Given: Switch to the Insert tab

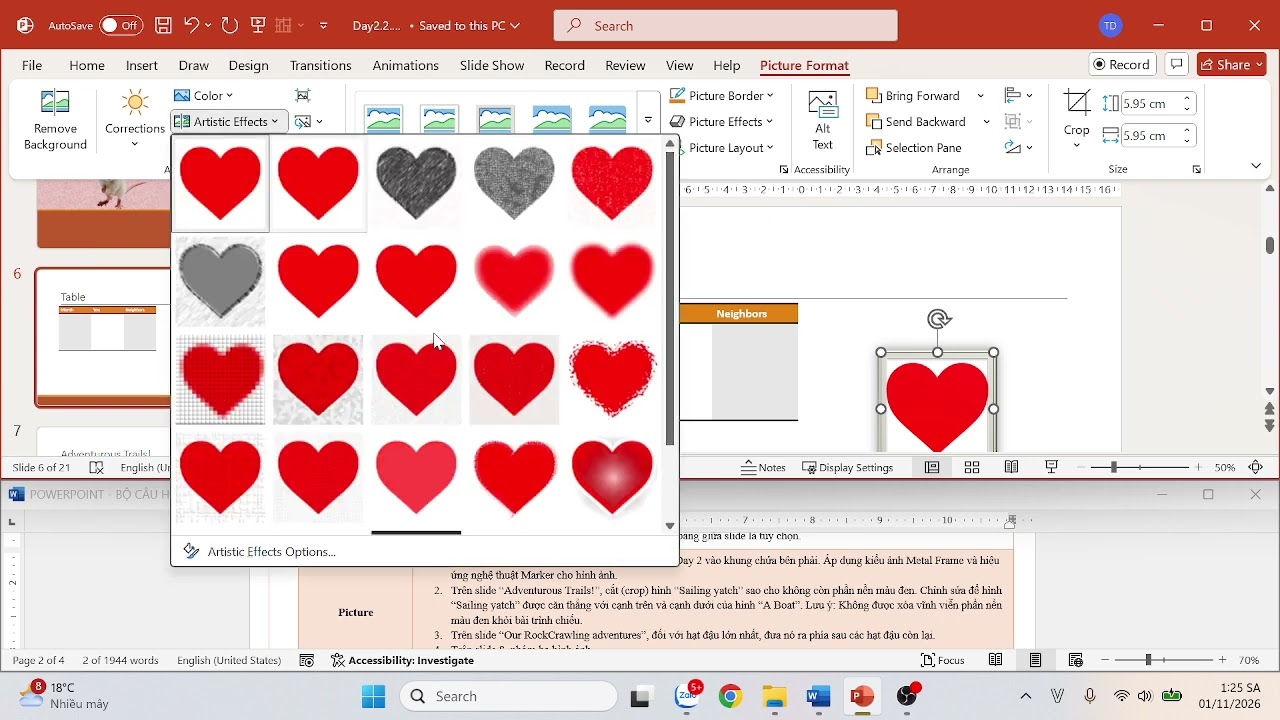Looking at the screenshot, I should pos(142,65).
